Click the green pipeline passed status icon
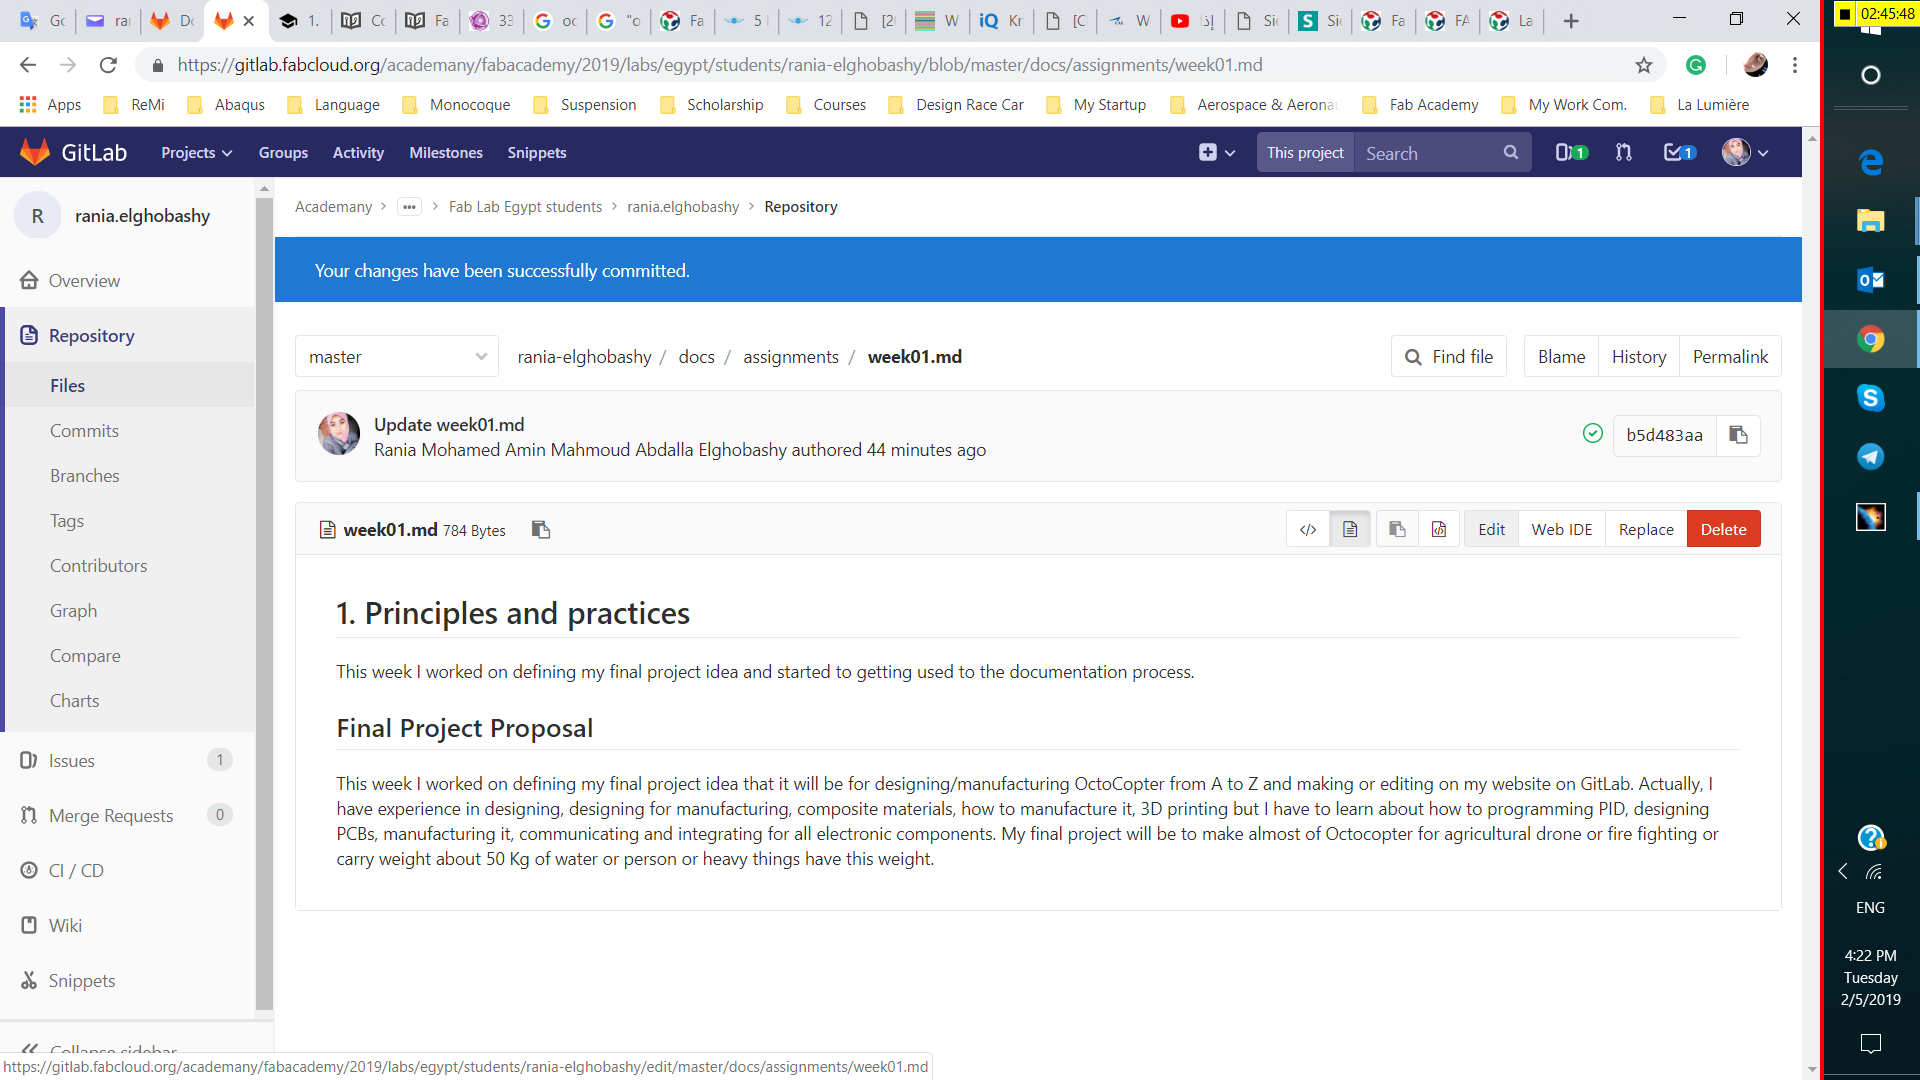 1593,433
